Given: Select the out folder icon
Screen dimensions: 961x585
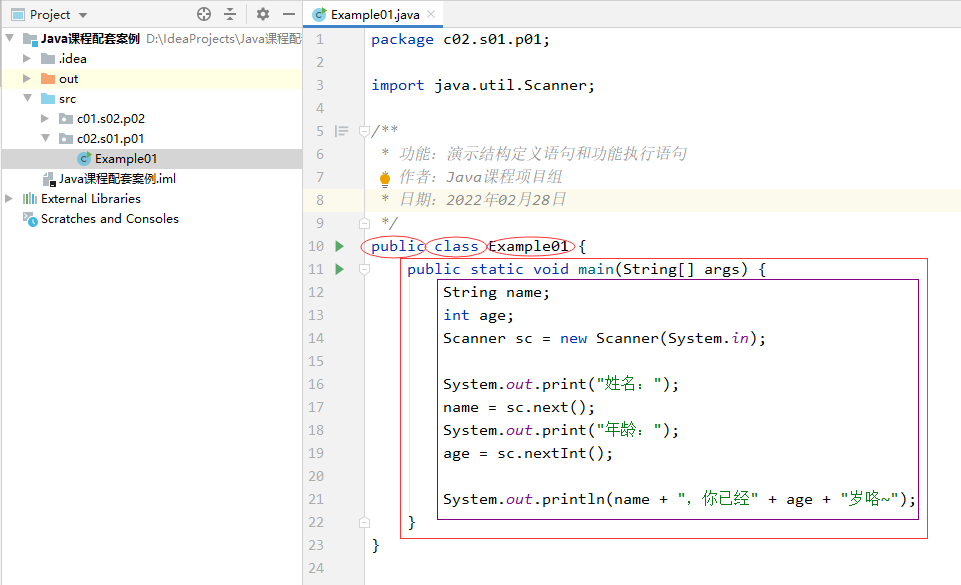Looking at the screenshot, I should point(48,78).
